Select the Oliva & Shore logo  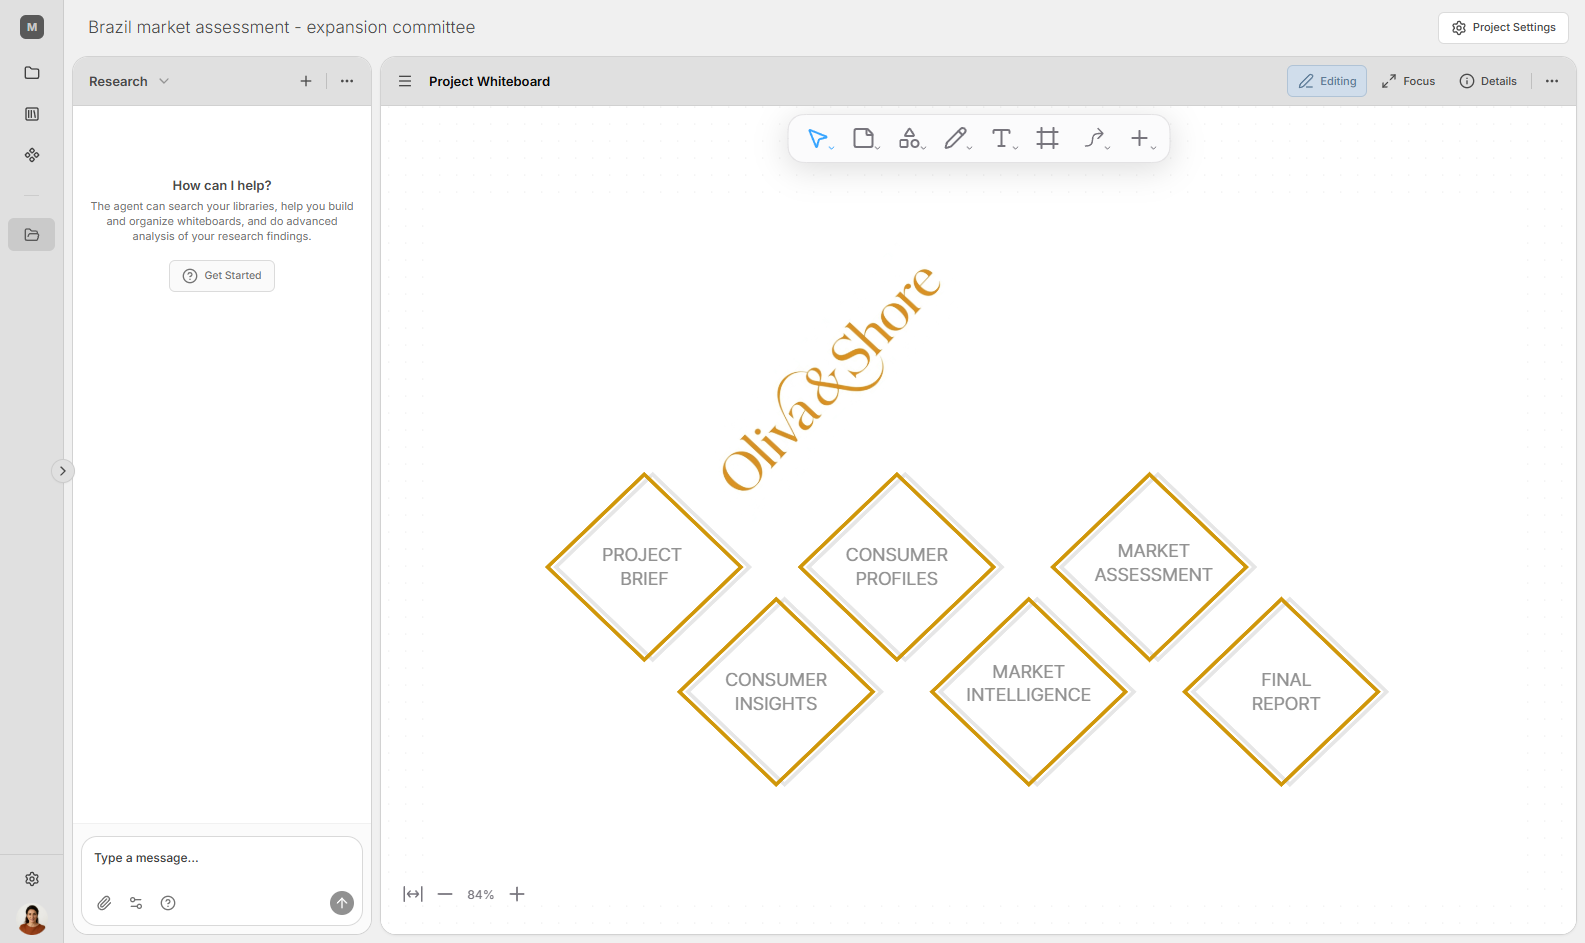click(831, 379)
